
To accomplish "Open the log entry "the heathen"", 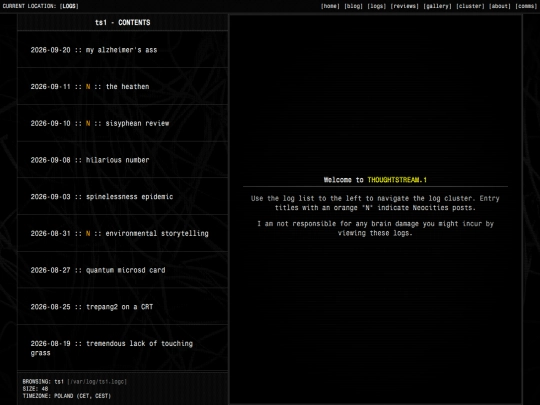I will tap(123, 86).
